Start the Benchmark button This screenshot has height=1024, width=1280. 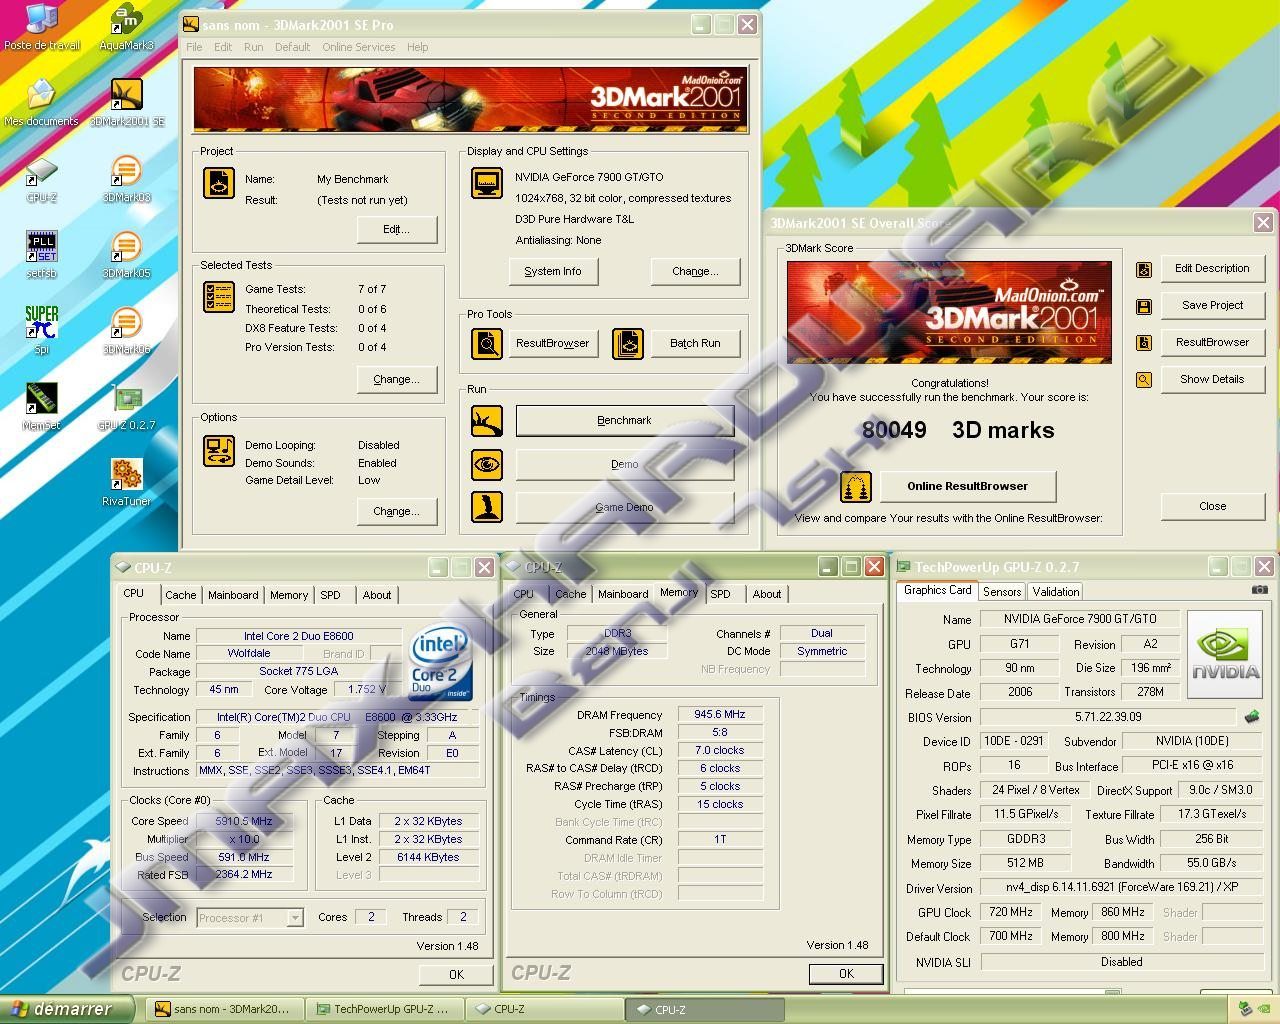tap(624, 421)
